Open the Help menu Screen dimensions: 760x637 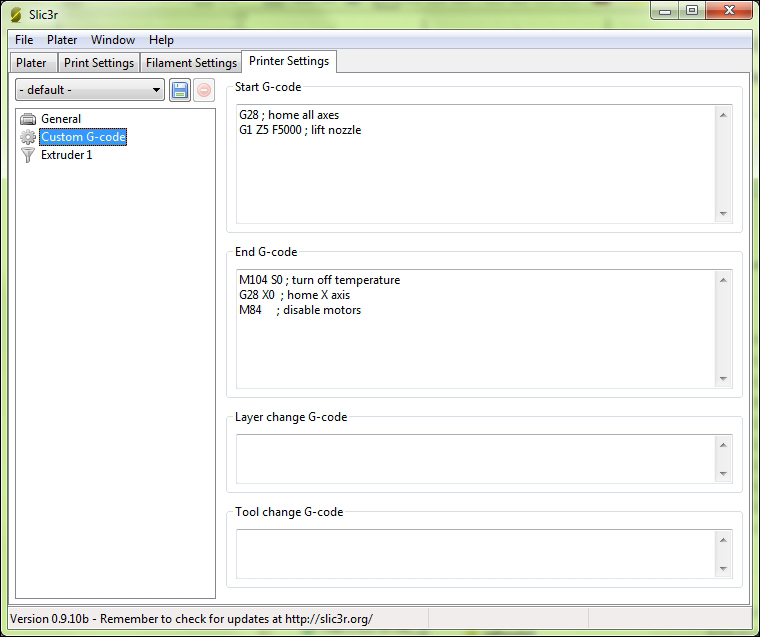pos(161,40)
